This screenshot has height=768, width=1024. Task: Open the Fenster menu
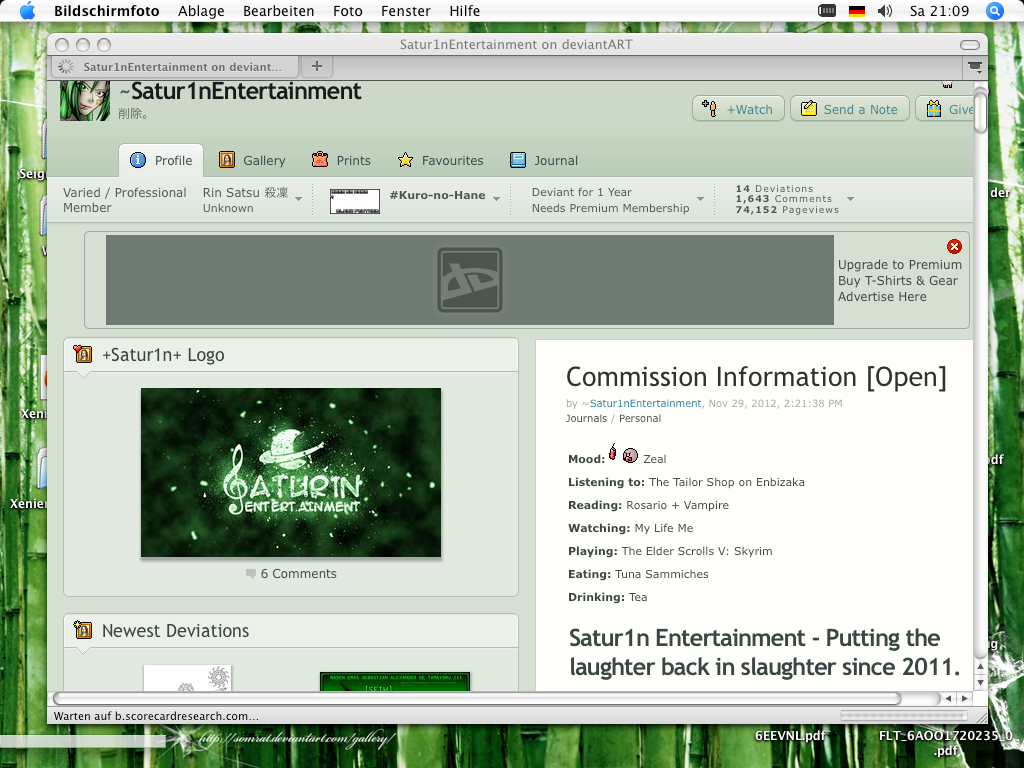click(x=406, y=11)
